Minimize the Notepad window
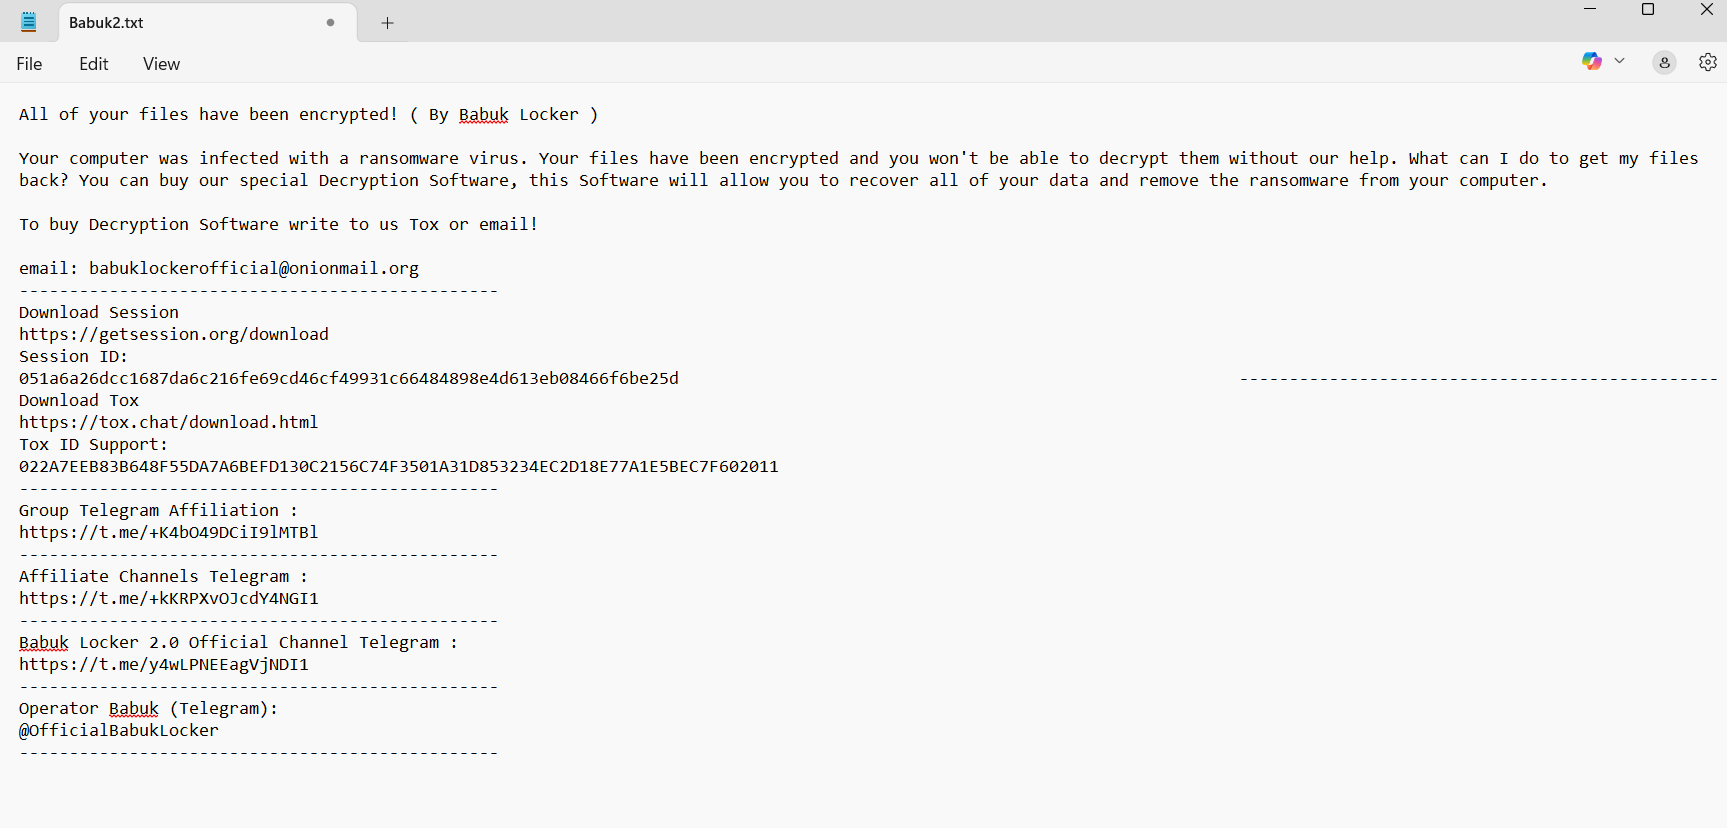This screenshot has height=828, width=1727. [x=1590, y=10]
